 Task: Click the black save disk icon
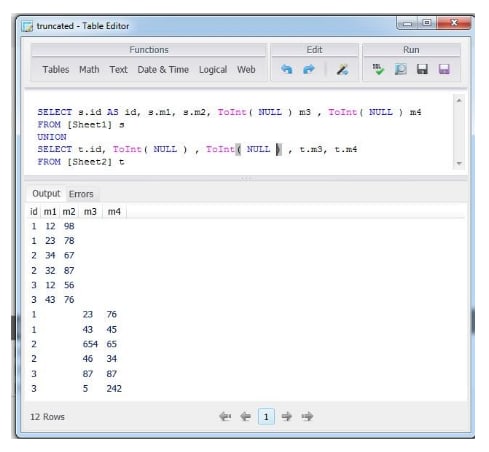(422, 69)
